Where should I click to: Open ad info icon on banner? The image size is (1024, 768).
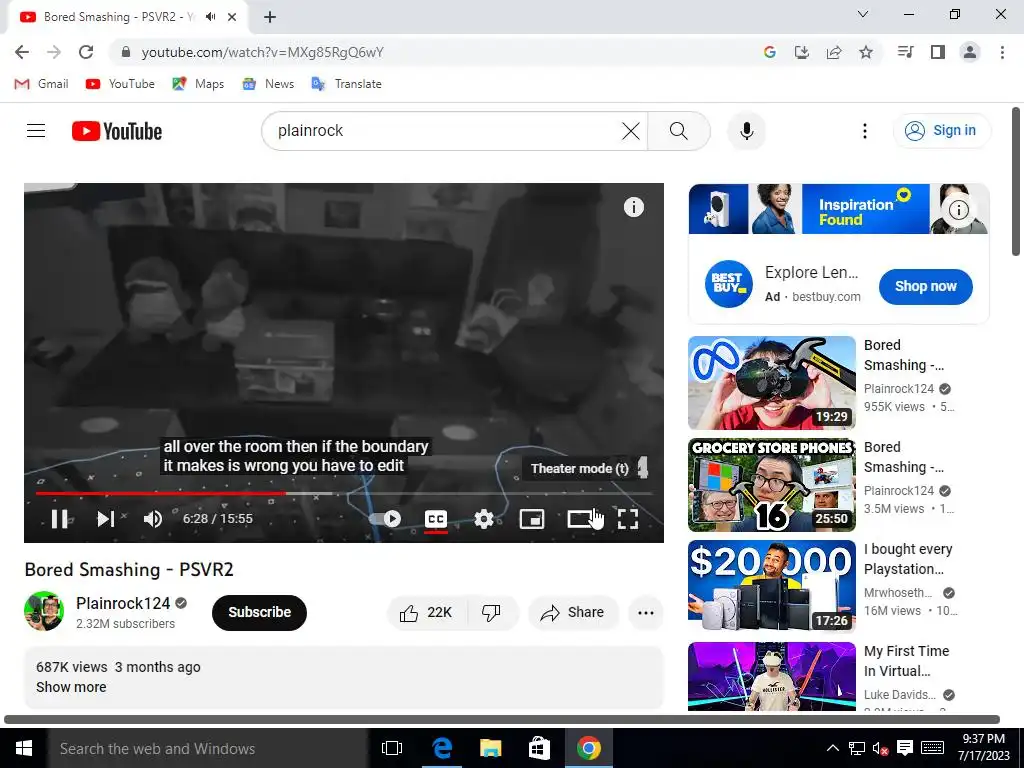(958, 210)
